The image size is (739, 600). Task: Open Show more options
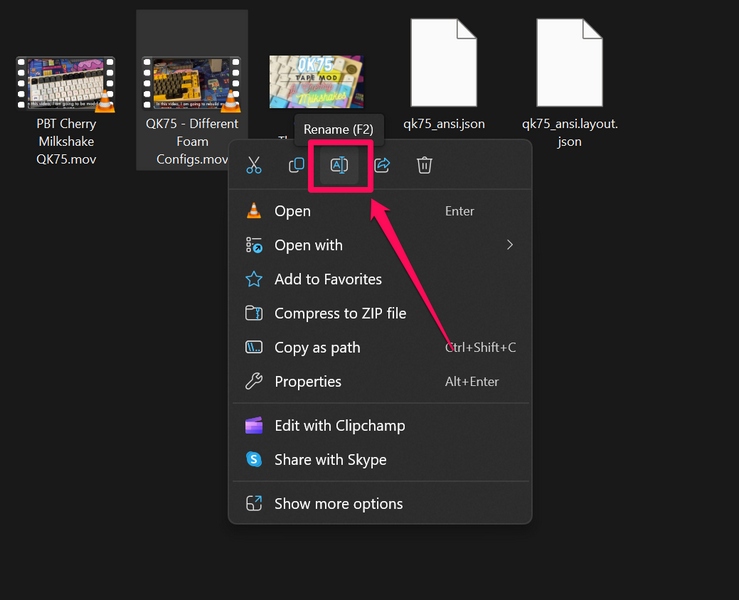tap(338, 504)
